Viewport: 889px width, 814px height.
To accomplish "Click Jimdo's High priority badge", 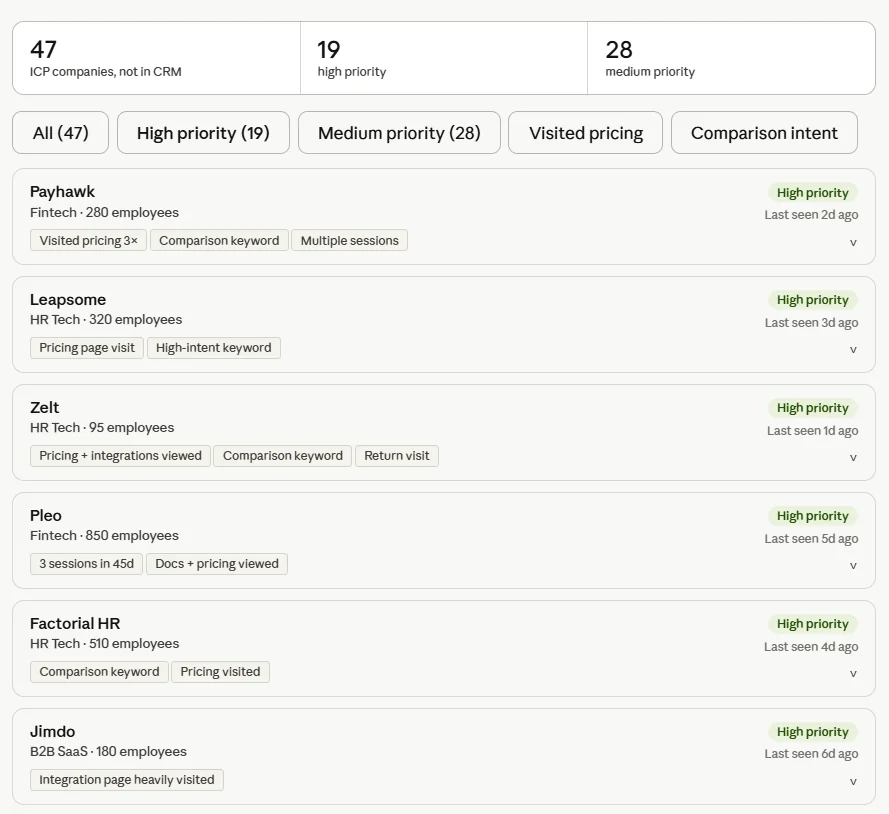I will [812, 732].
